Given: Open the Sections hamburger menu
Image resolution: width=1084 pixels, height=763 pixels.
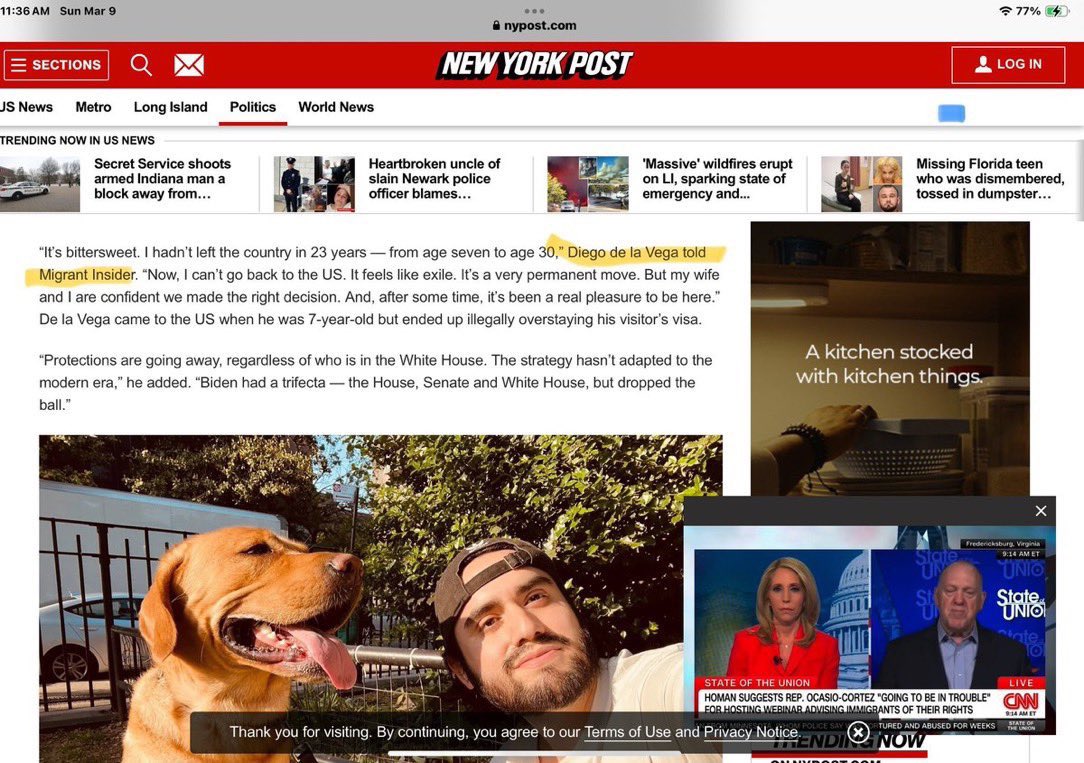Looking at the screenshot, I should (x=56, y=65).
